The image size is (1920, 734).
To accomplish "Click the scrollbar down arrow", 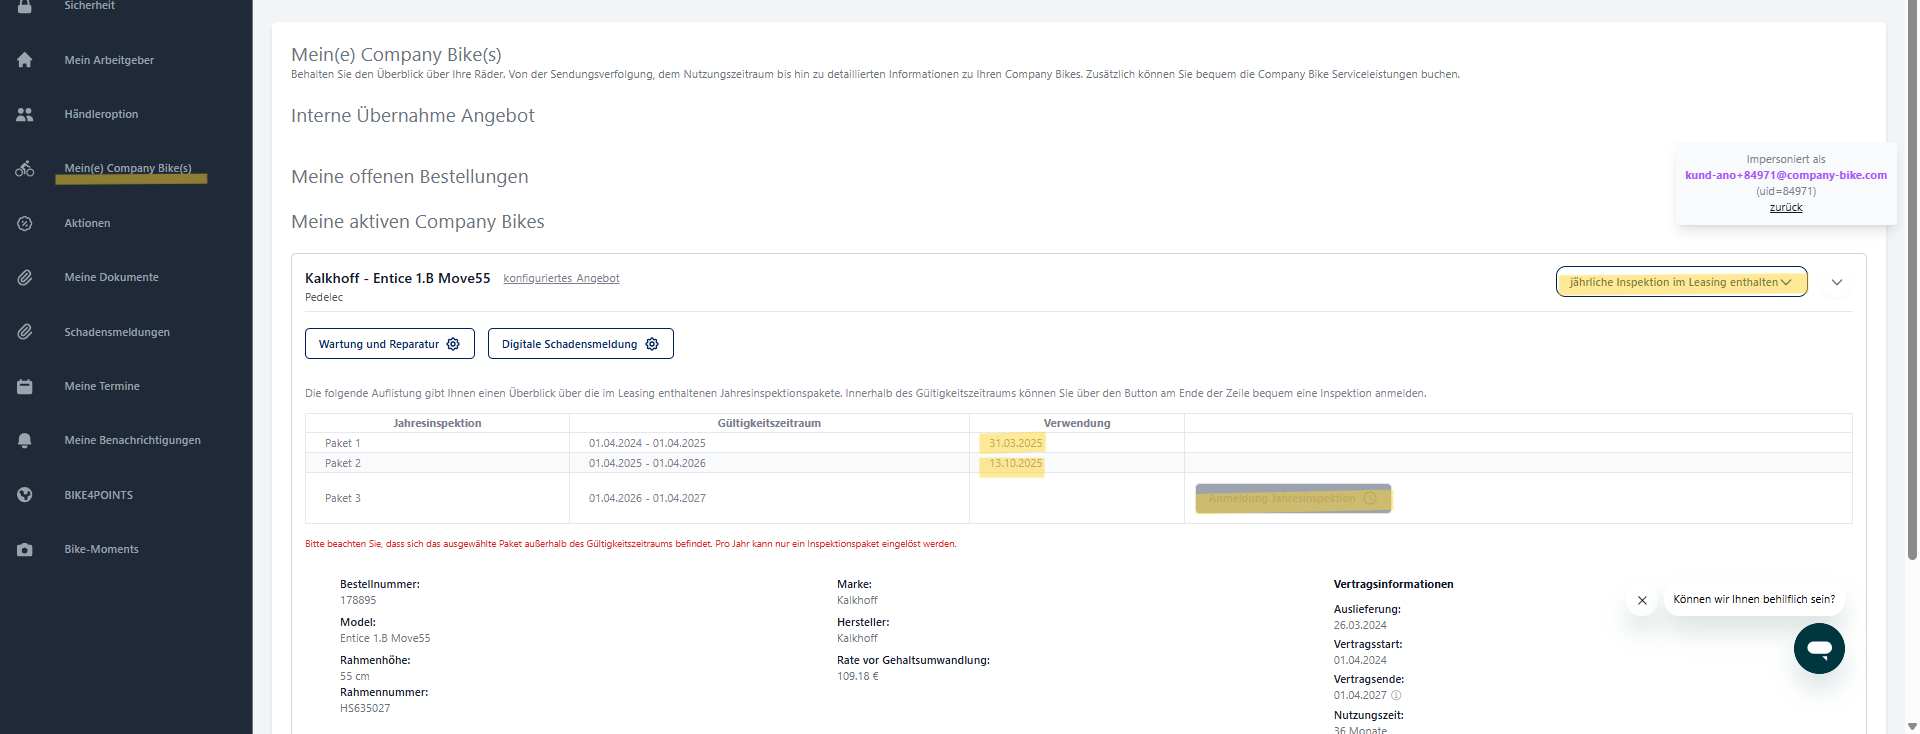I will (1912, 726).
